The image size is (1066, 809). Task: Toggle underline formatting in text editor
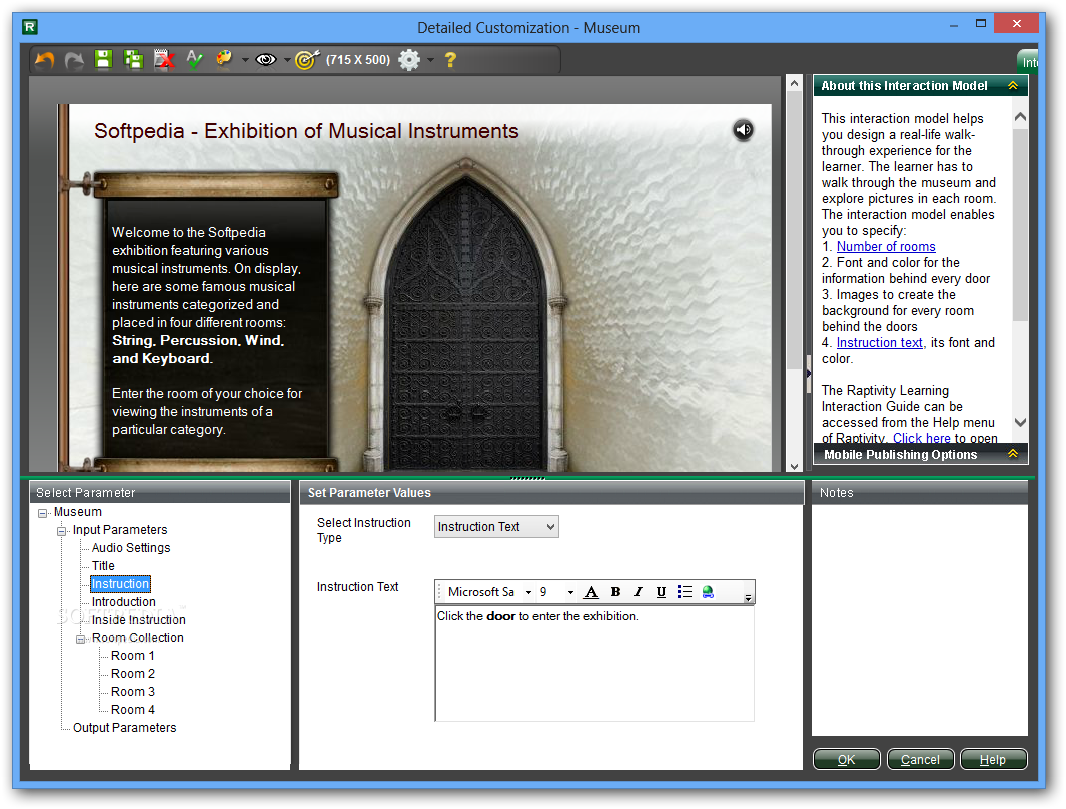coord(661,592)
